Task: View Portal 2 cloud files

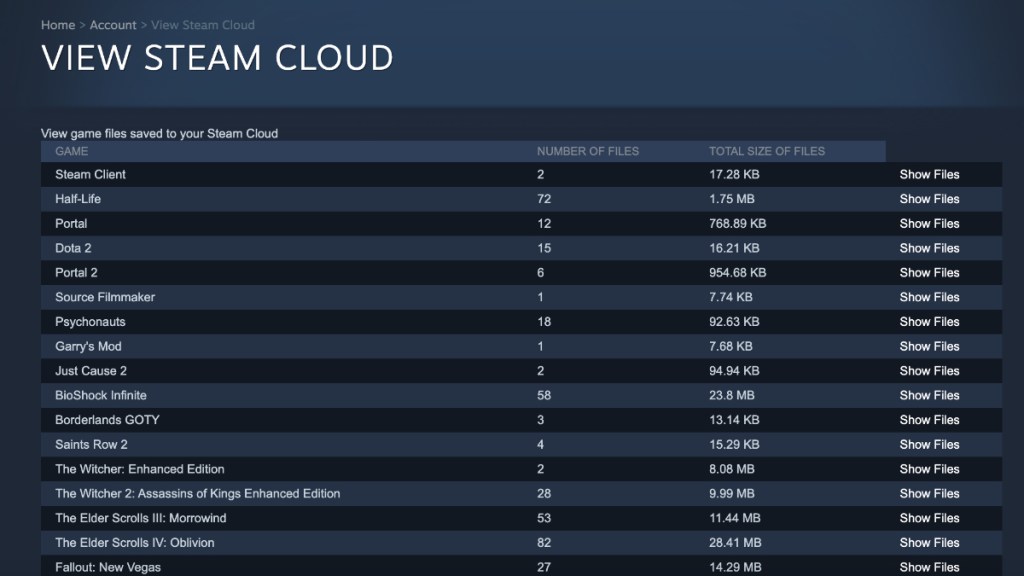Action: 929,273
